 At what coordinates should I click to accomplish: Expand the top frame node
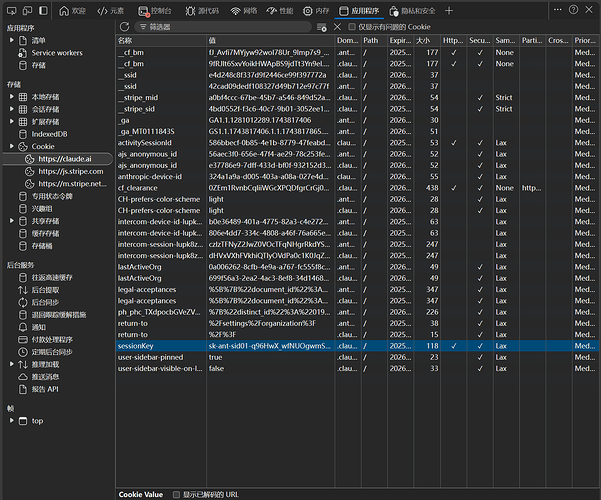(11, 420)
